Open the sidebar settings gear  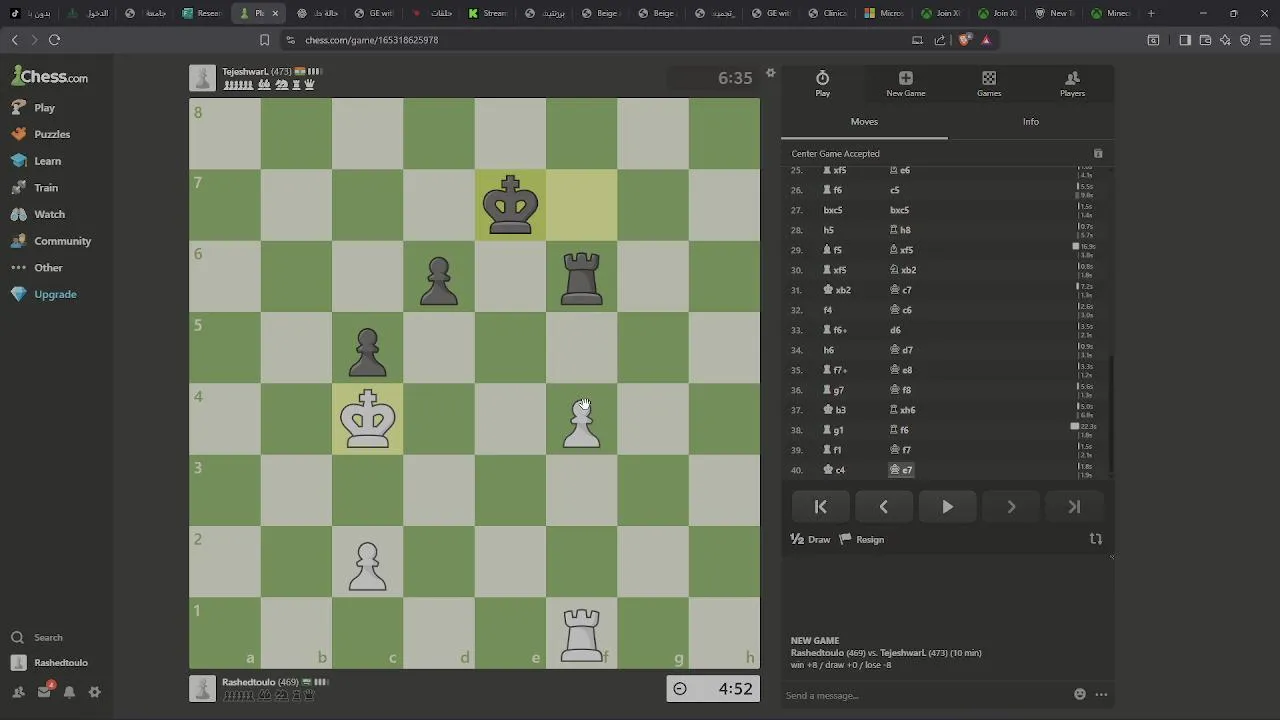[x=95, y=692]
